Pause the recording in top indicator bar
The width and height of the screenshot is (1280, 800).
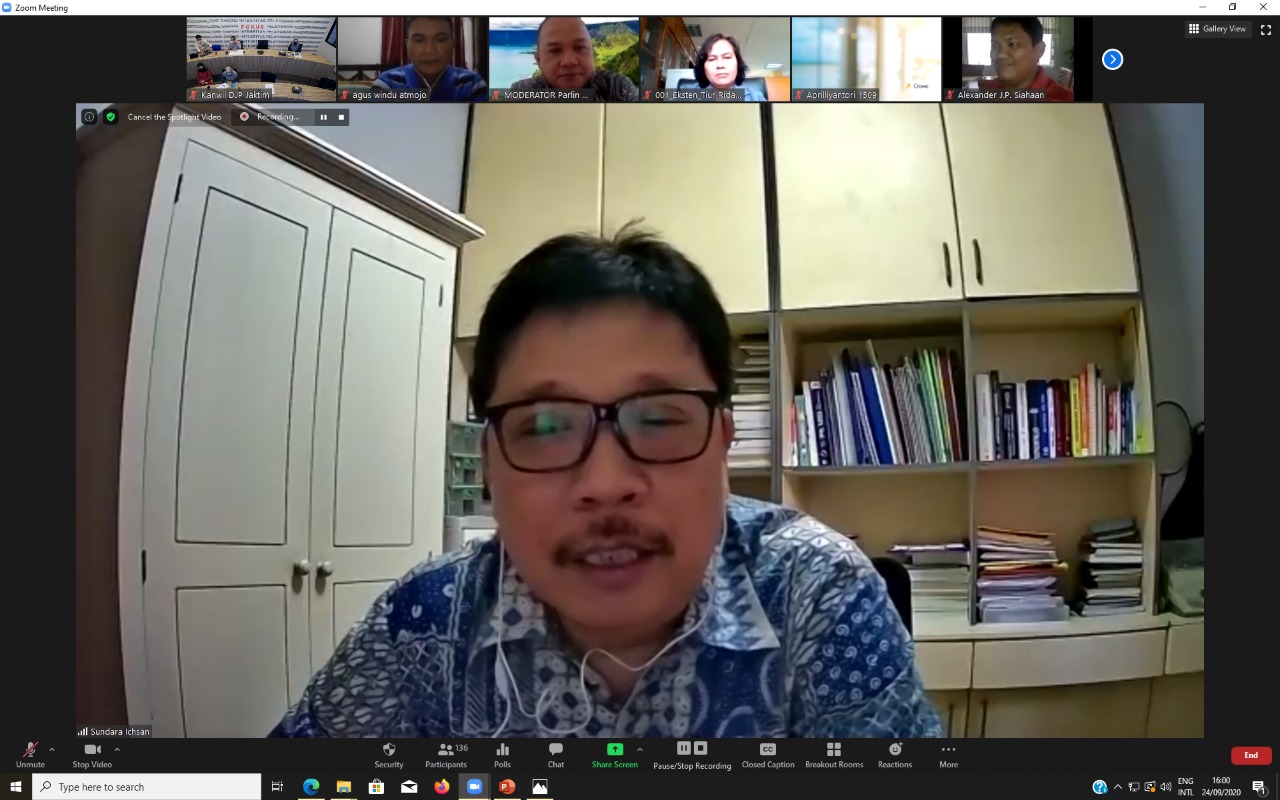tap(323, 117)
